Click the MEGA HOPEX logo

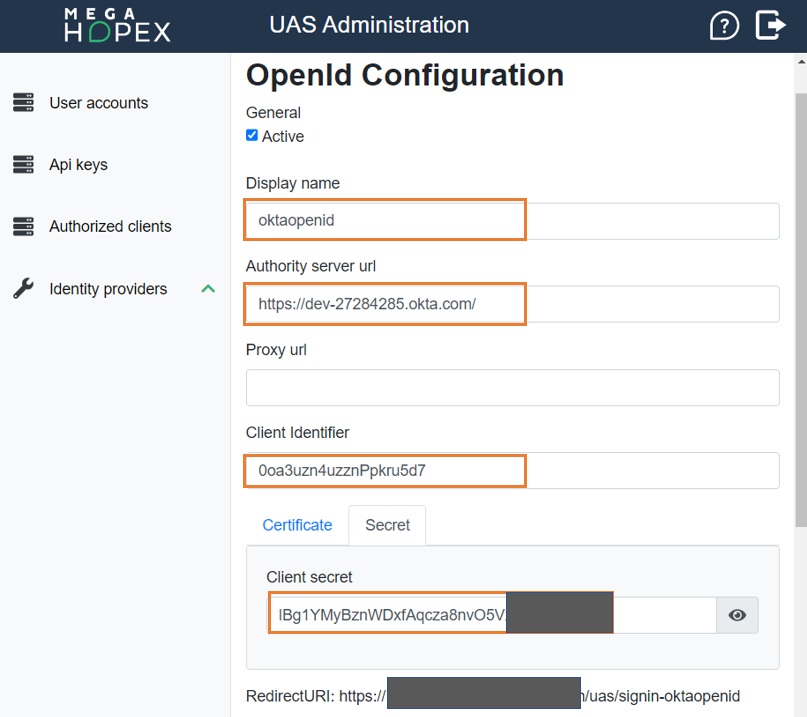[117, 24]
